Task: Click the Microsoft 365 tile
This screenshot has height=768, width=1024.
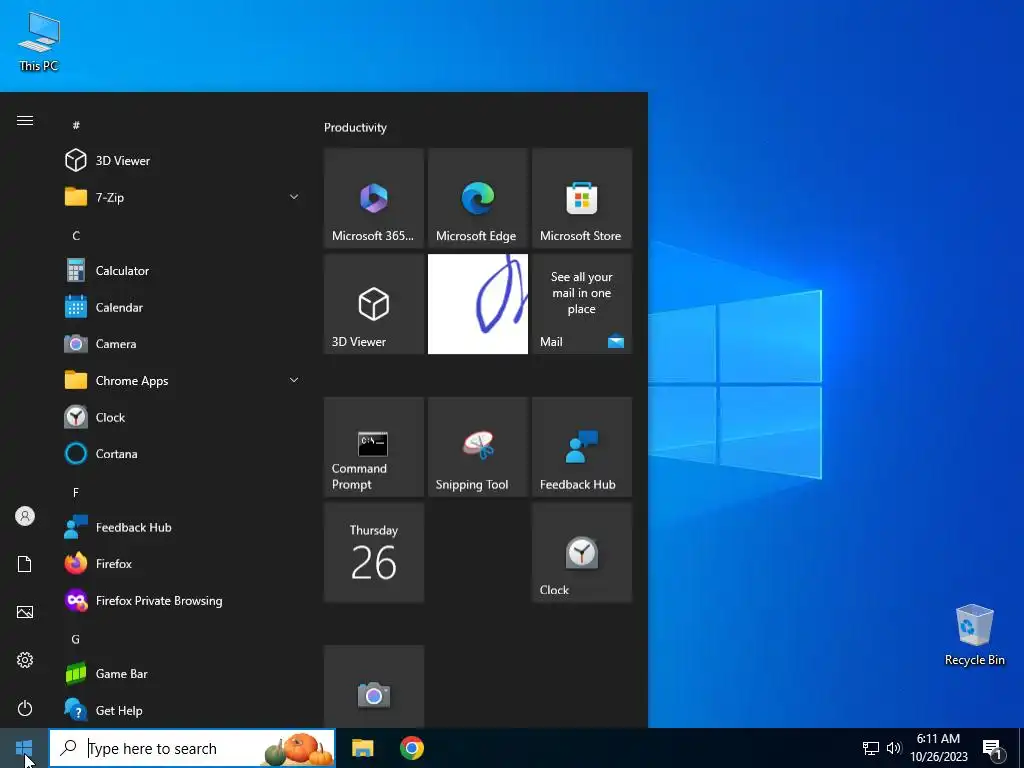Action: click(x=374, y=199)
